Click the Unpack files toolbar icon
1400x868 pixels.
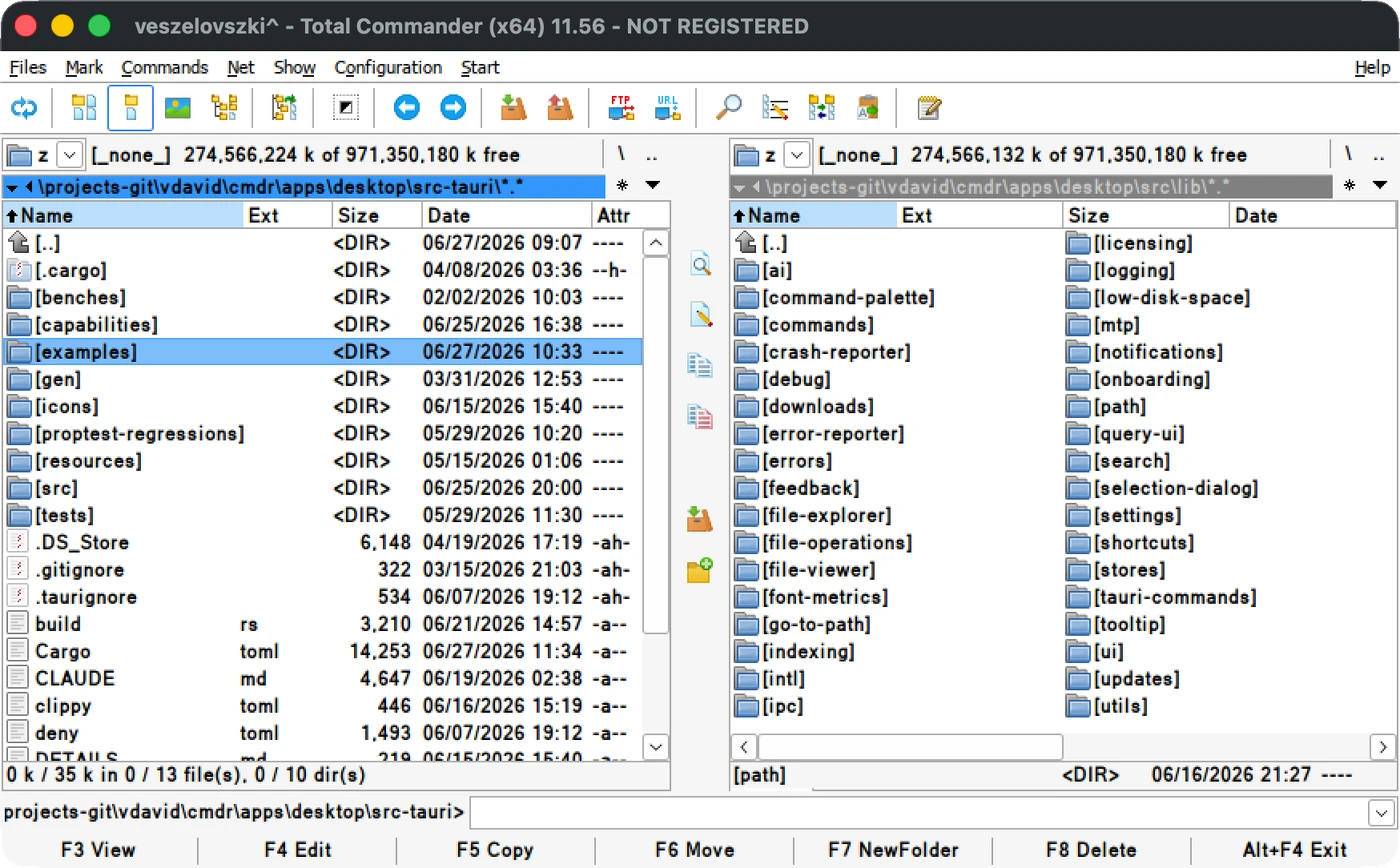coord(560,108)
